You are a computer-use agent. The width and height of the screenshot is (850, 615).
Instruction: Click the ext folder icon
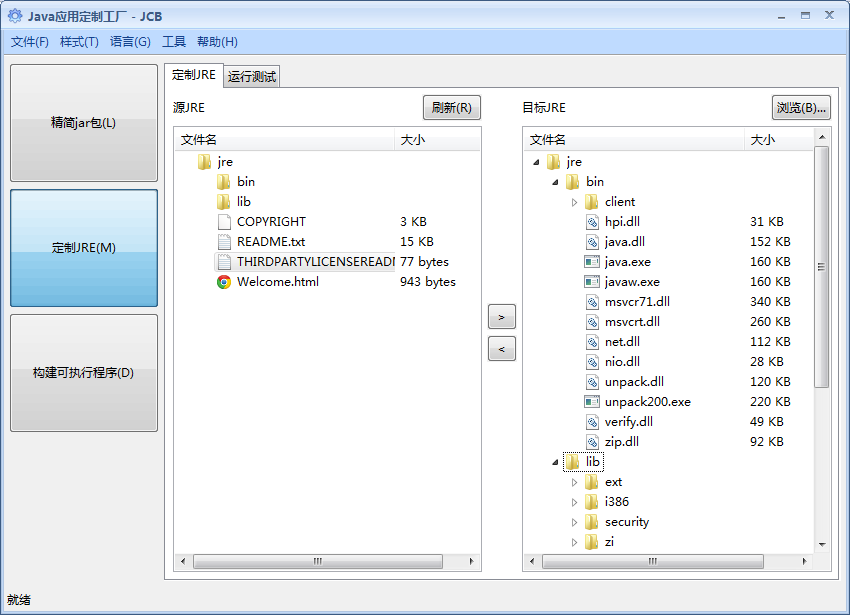[591, 482]
